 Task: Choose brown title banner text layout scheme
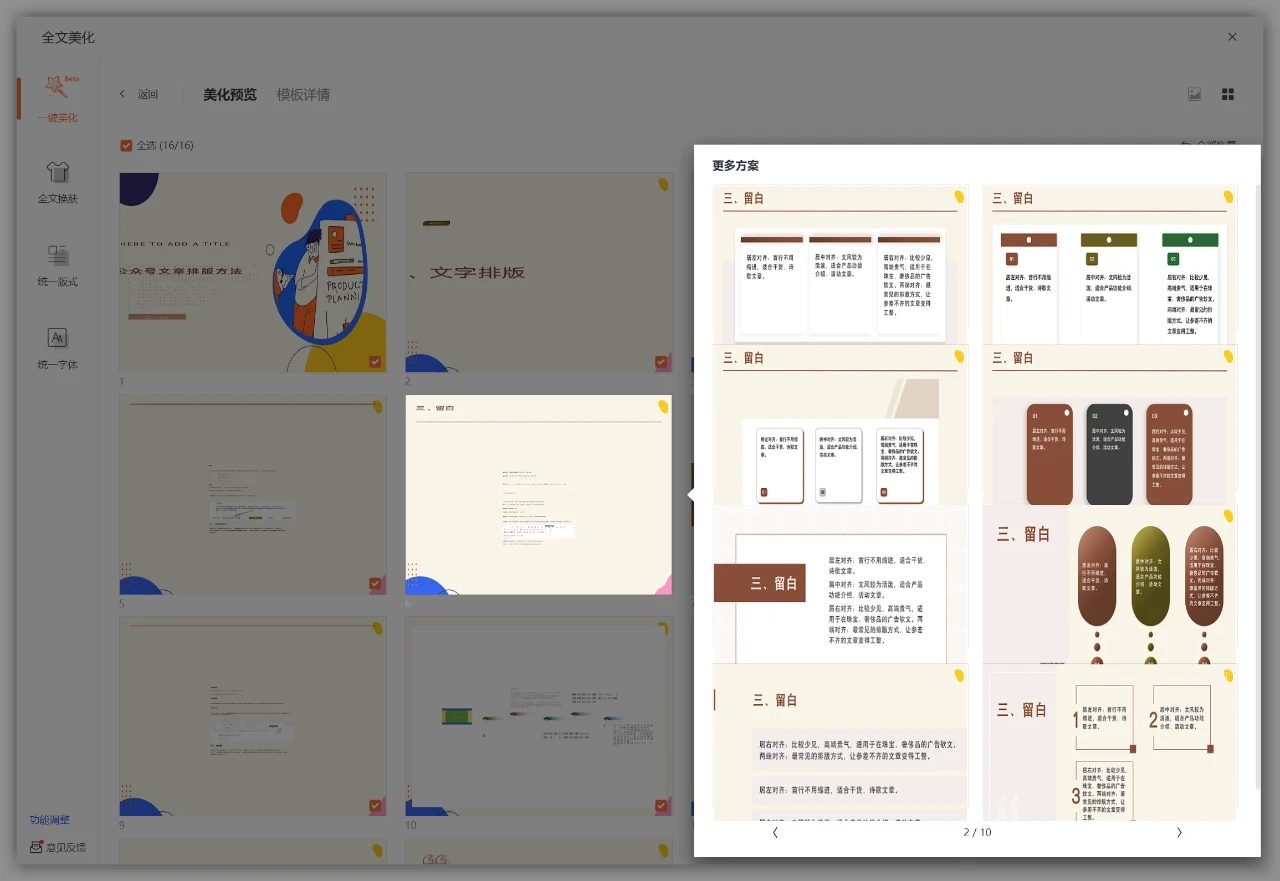tap(840, 584)
